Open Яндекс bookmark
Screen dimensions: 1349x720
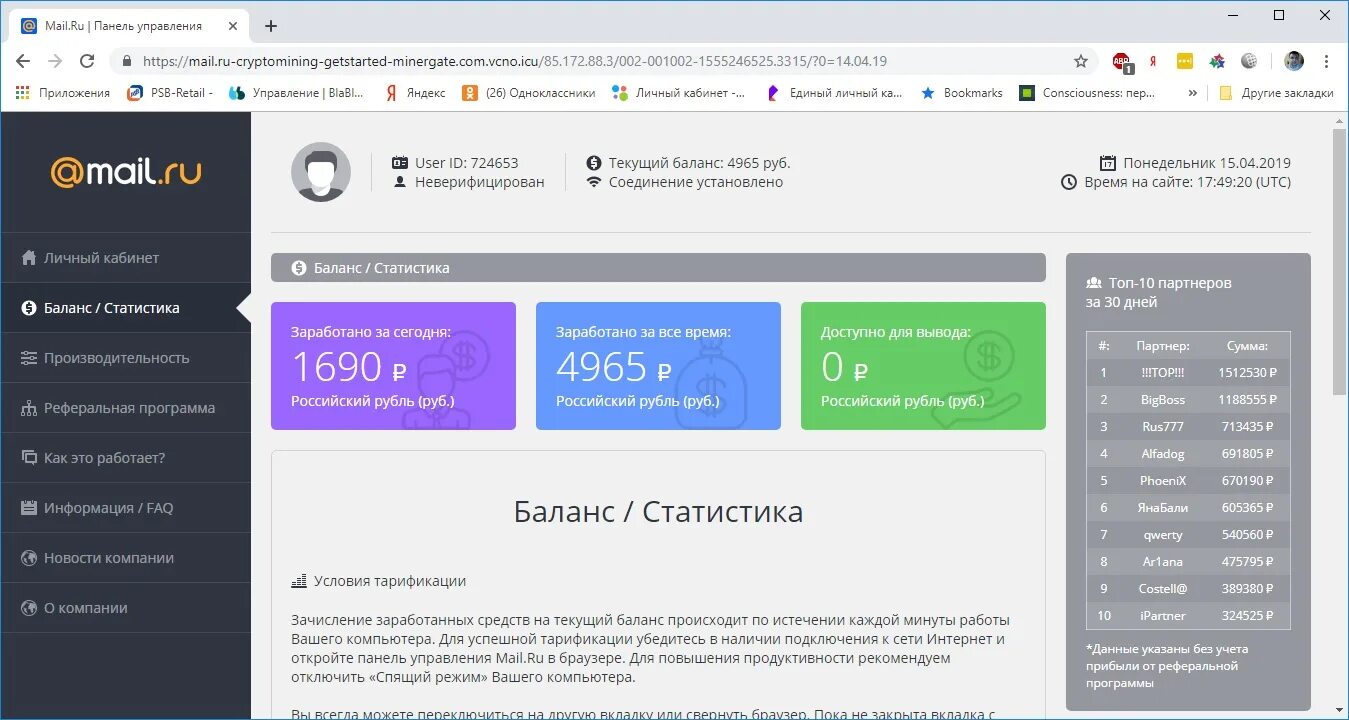click(416, 92)
